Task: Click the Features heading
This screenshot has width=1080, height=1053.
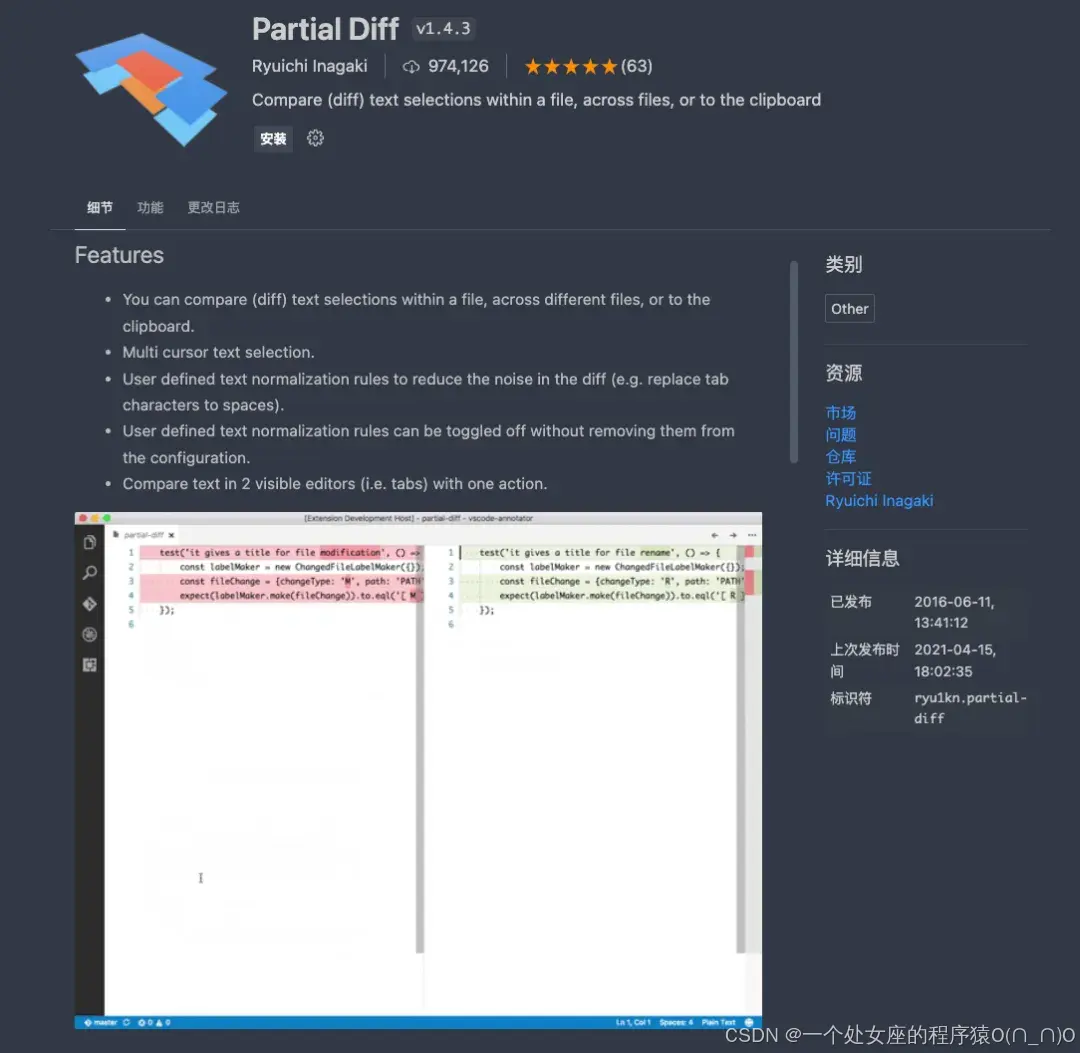Action: click(119, 256)
